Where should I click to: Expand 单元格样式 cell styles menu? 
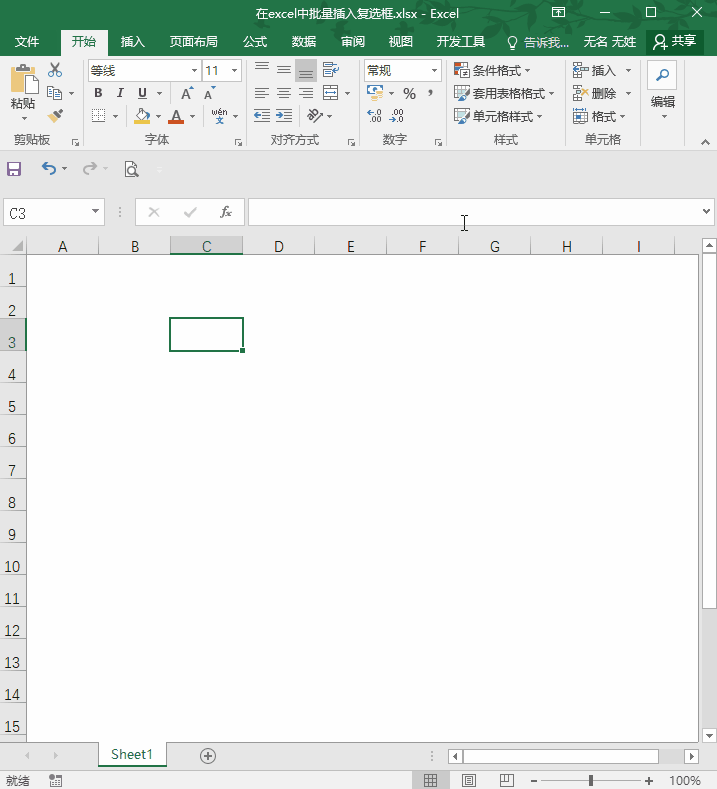pyautogui.click(x=498, y=117)
